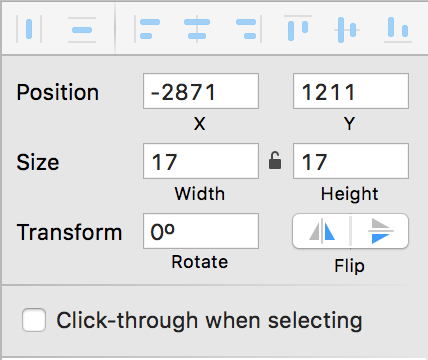This screenshot has width=428, height=360.
Task: Click the Click-through when selecting label
Action: (x=209, y=321)
